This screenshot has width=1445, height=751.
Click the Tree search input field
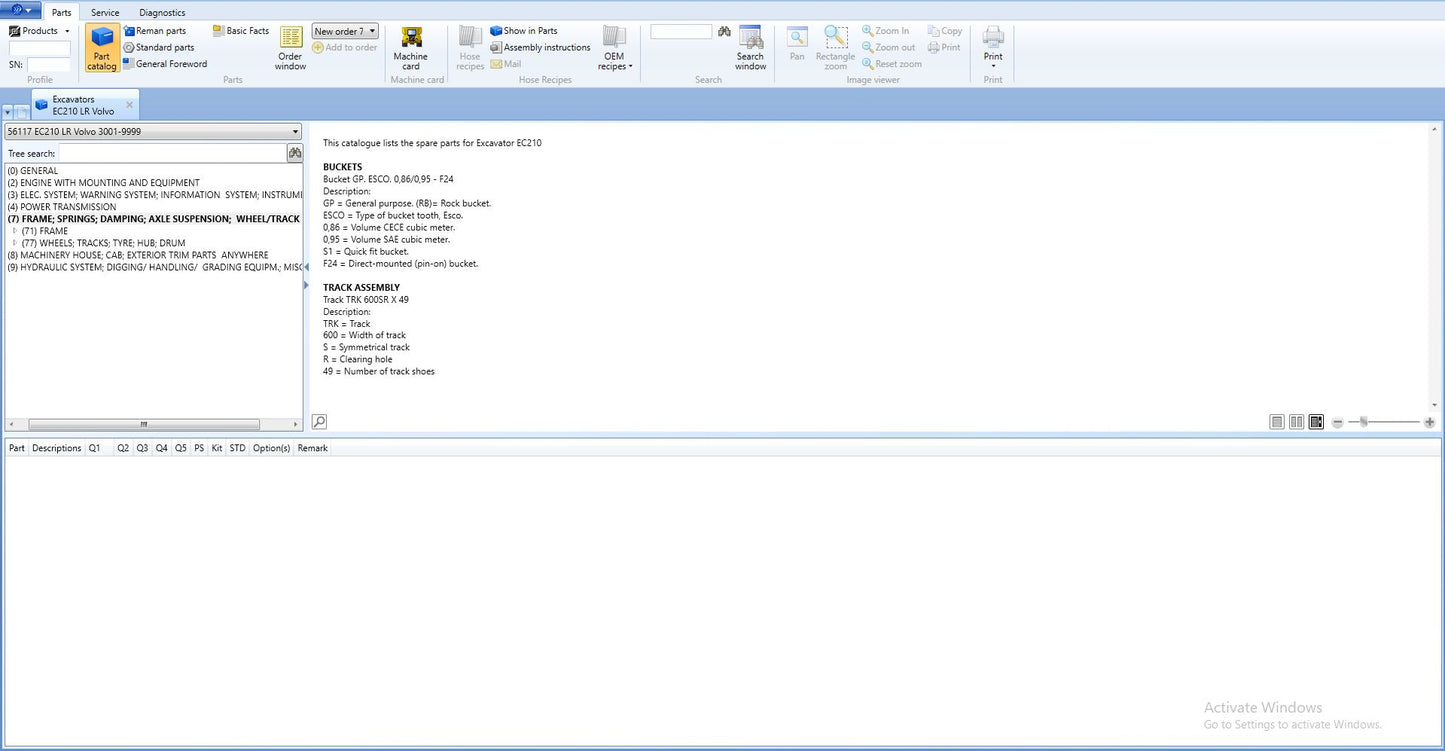pyautogui.click(x=172, y=153)
